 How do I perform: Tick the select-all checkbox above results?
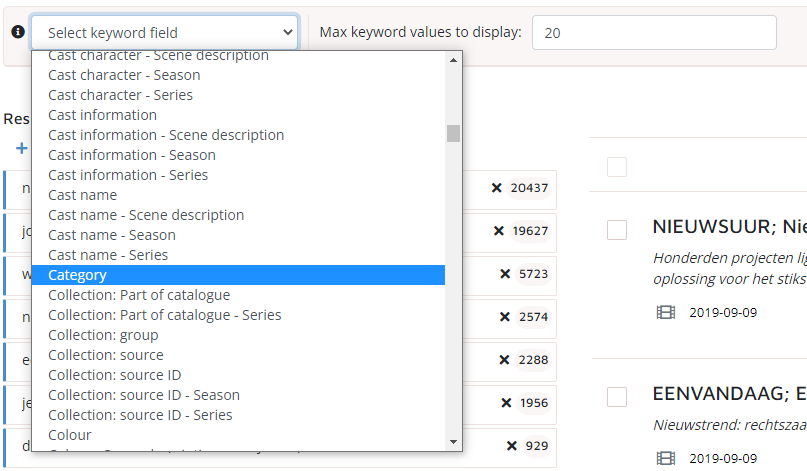point(617,167)
